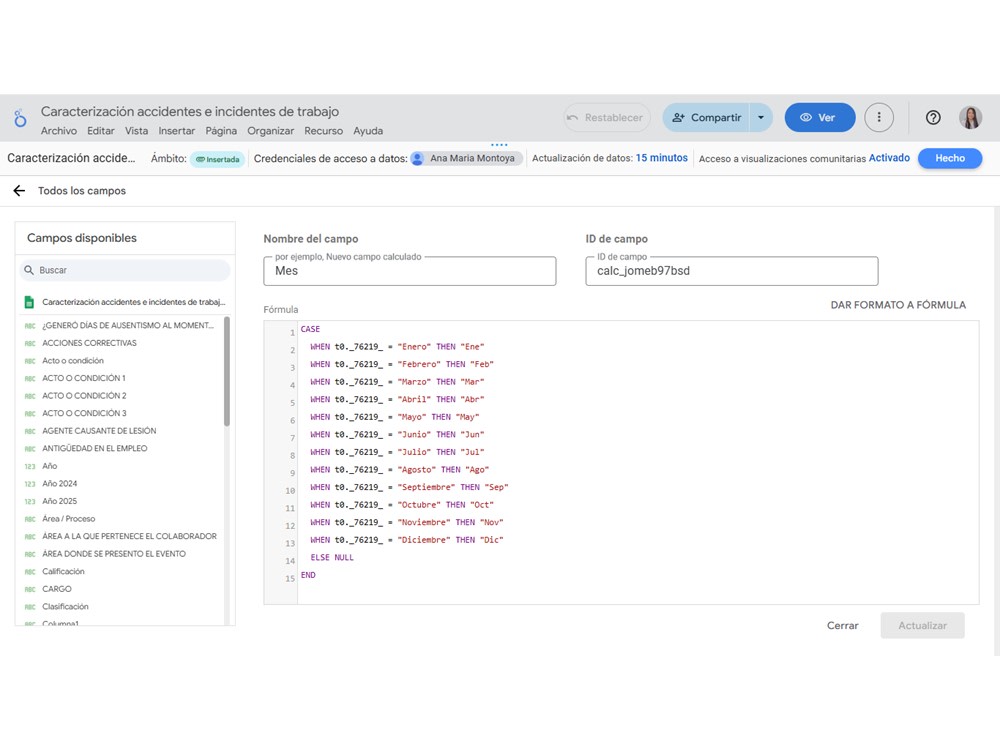Viewport: 1000px width, 750px height.
Task: Go back with the Todos los campos arrow
Action: [x=19, y=191]
